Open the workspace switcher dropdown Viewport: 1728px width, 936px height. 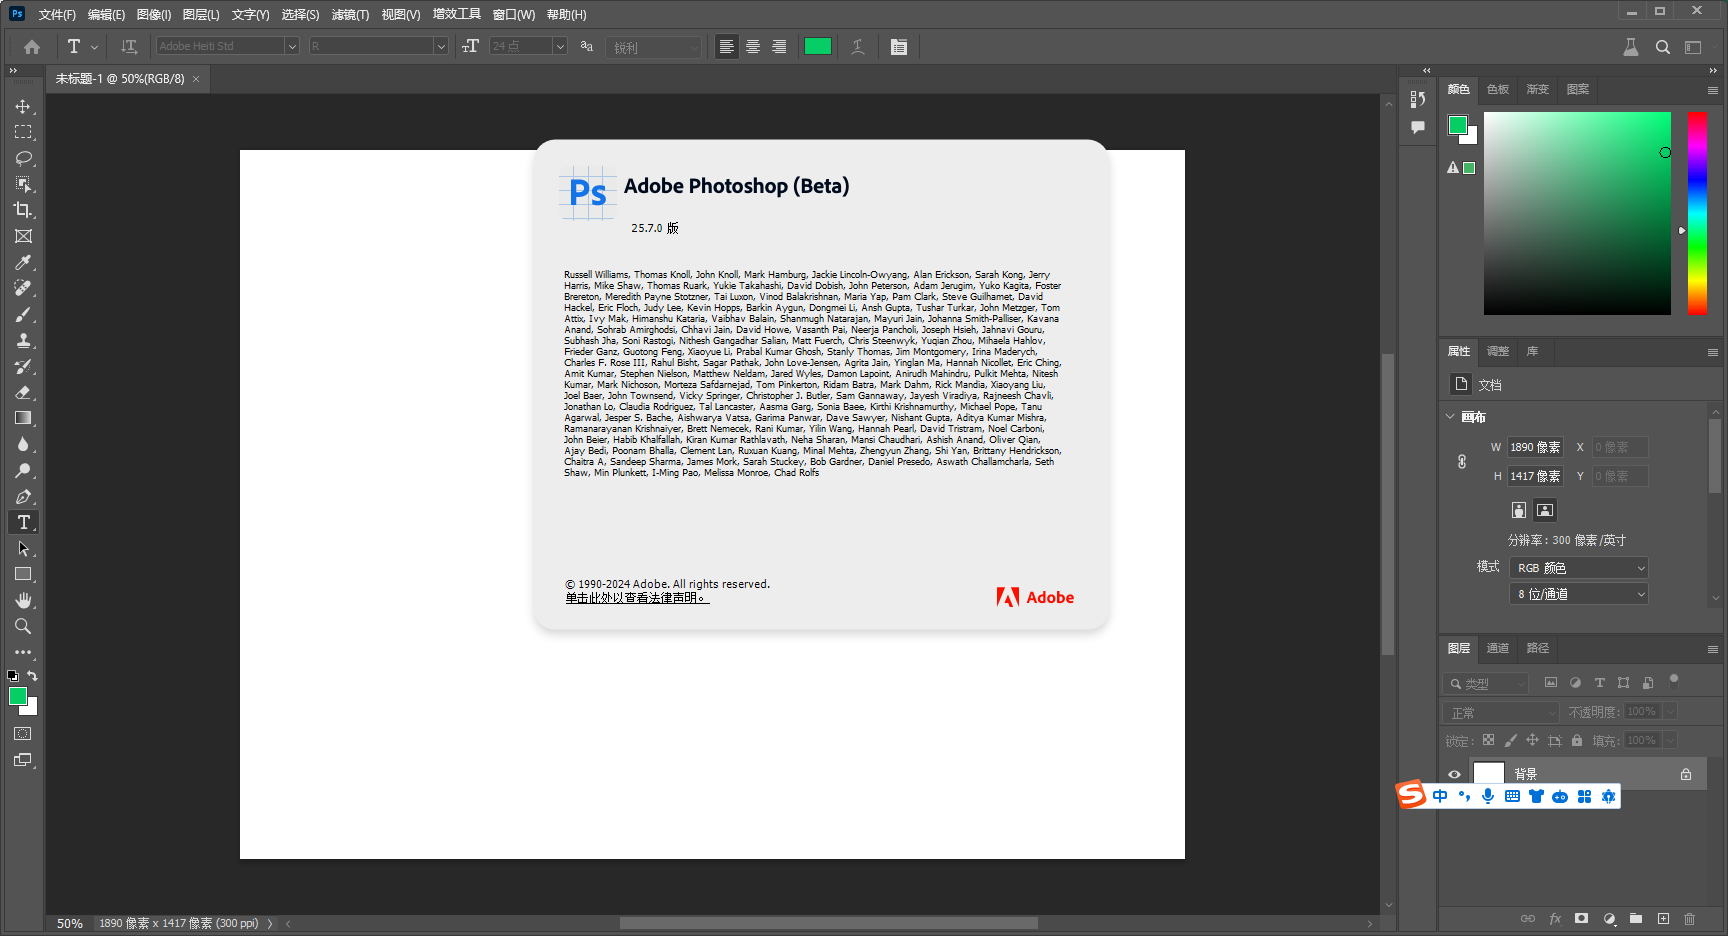(1693, 47)
